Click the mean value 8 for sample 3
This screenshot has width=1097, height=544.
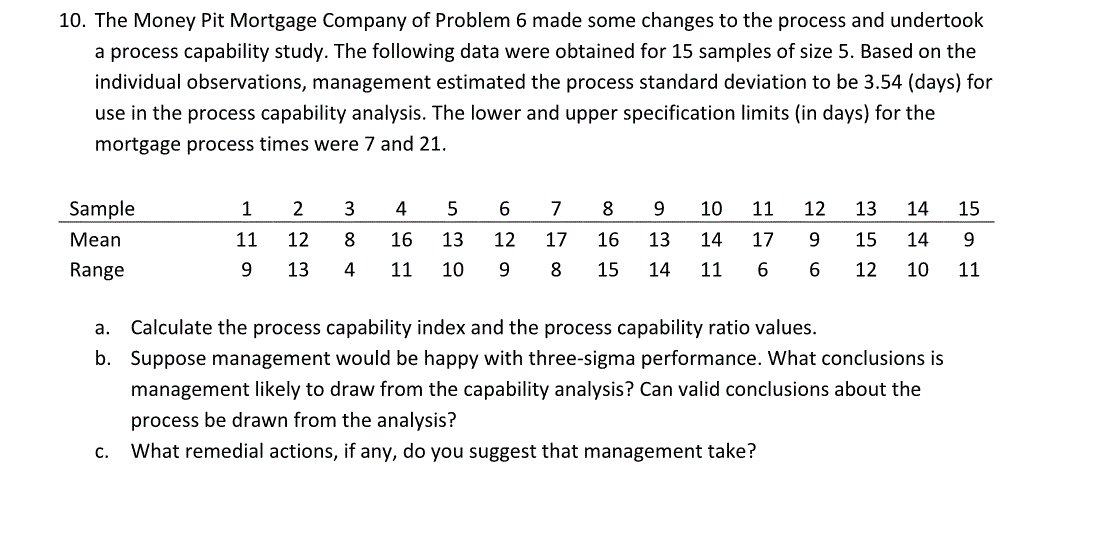(x=350, y=241)
